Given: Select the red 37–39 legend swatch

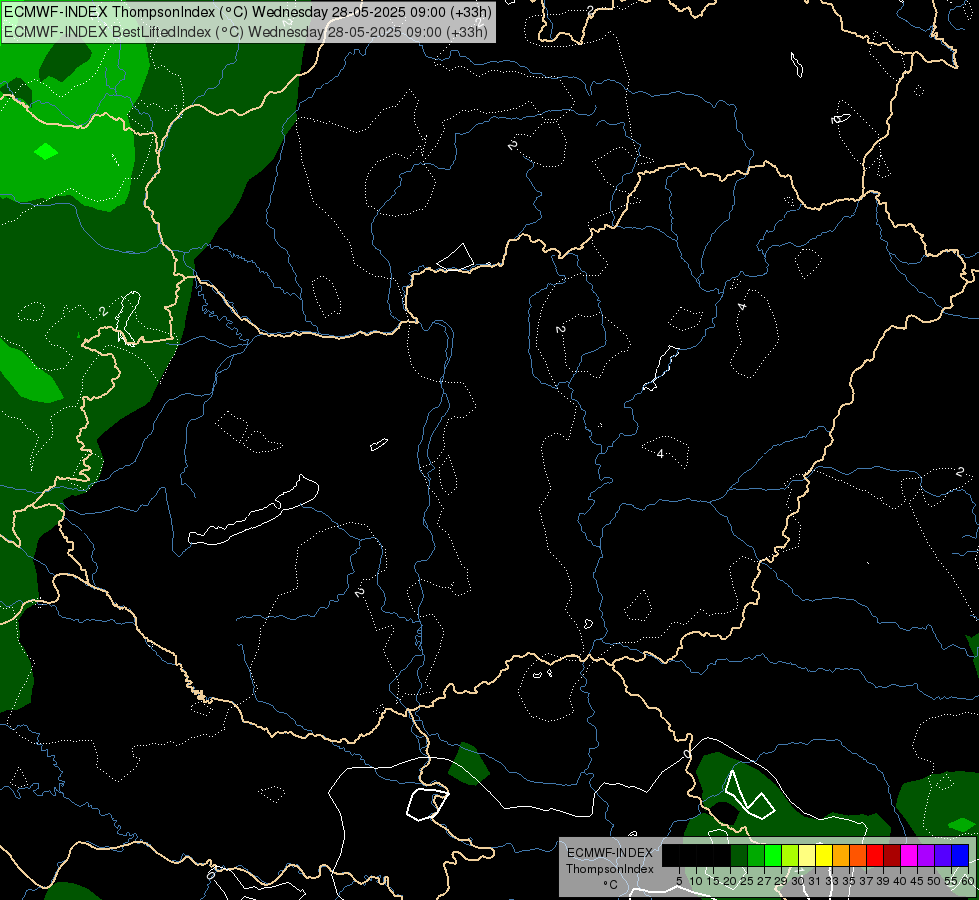Looking at the screenshot, I should tap(875, 855).
